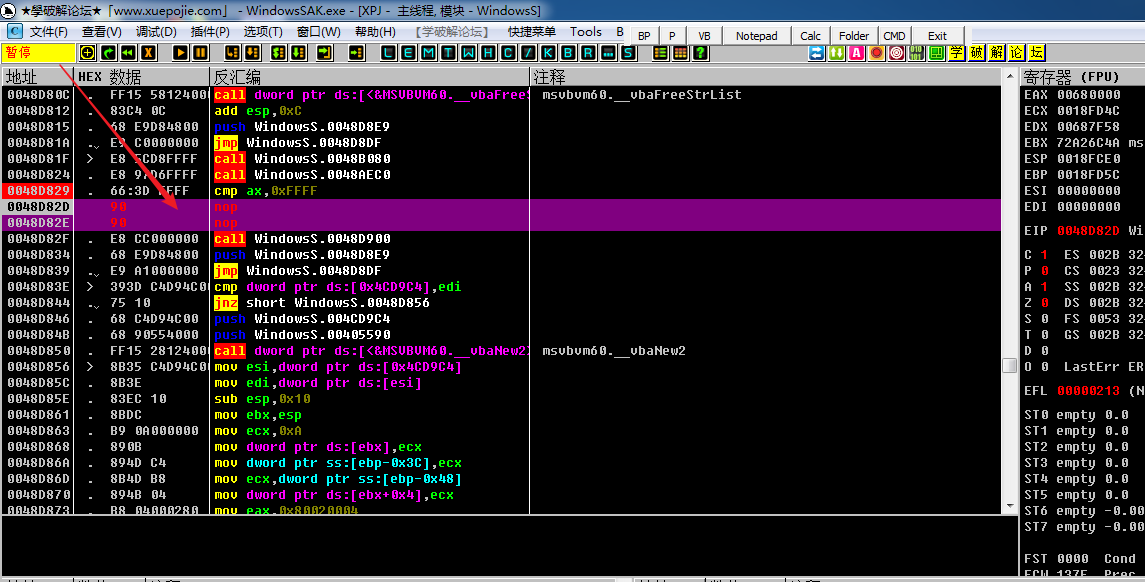Click the Exit button
1145x582 pixels.
(x=937, y=36)
